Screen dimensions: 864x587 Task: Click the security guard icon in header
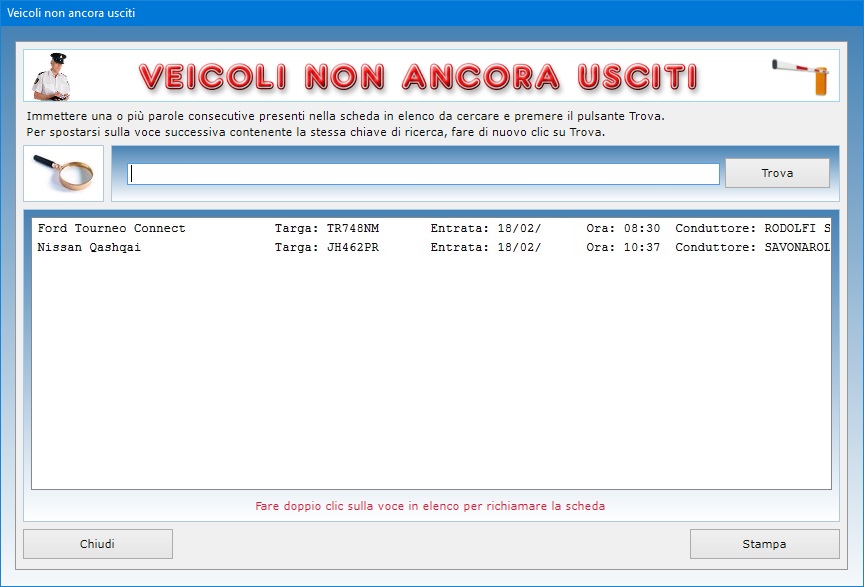(52, 77)
